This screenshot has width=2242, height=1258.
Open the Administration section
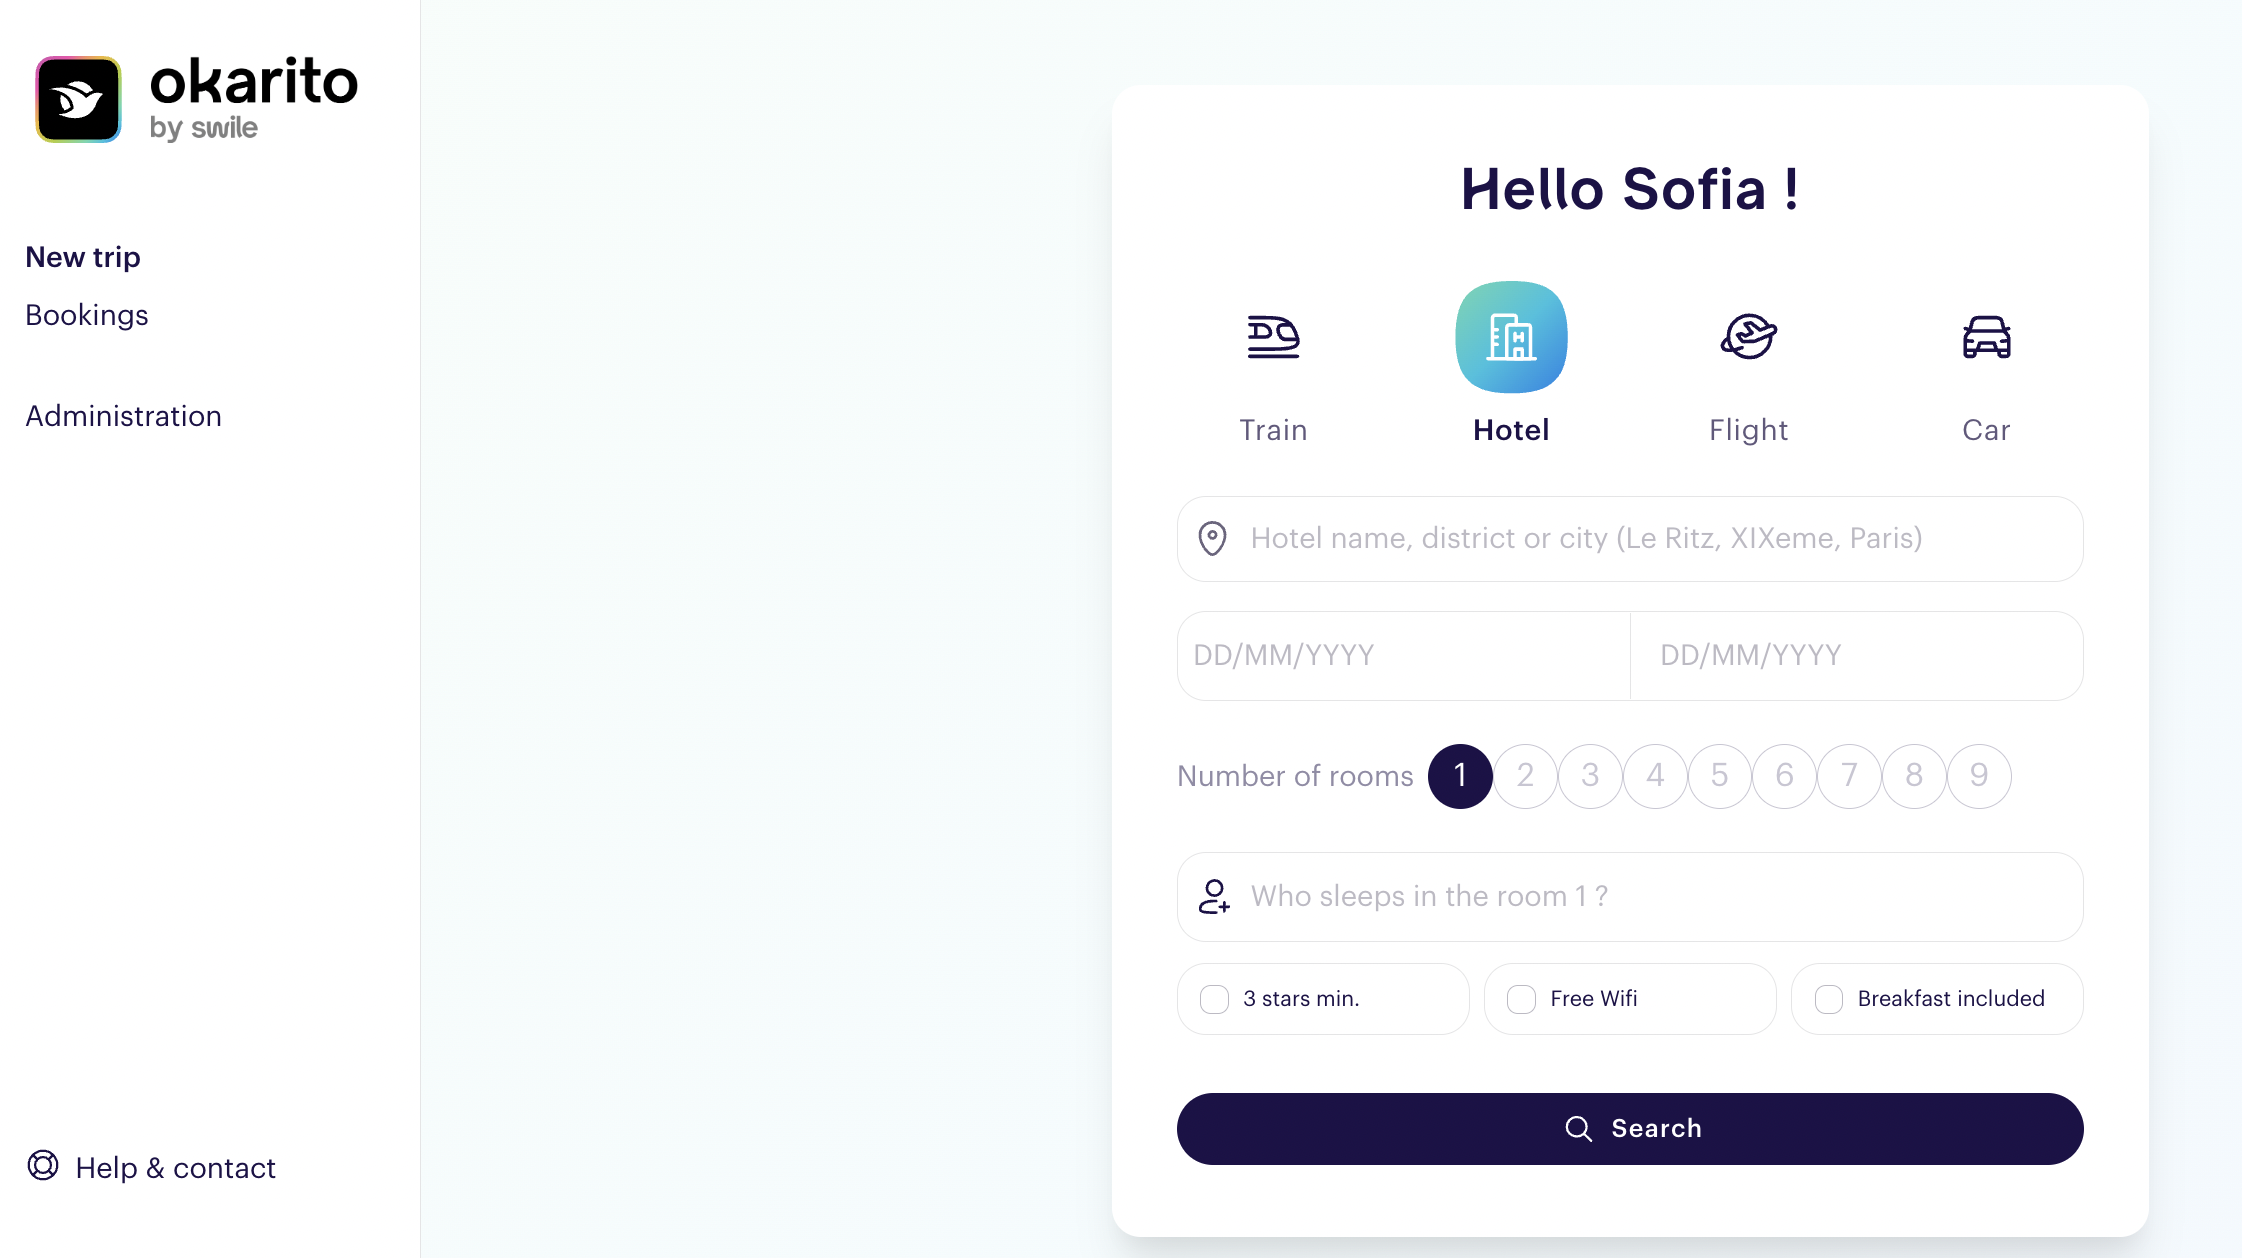point(124,416)
